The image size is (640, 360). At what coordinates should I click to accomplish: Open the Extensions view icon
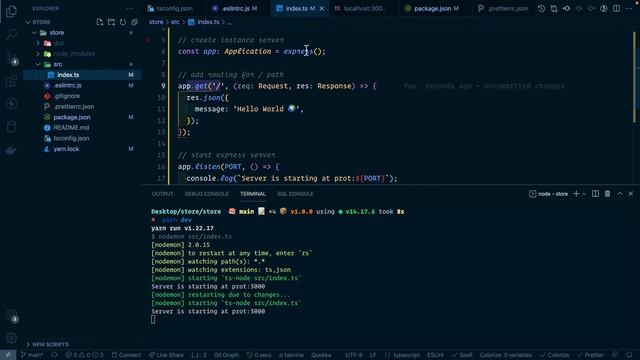pos(11,80)
